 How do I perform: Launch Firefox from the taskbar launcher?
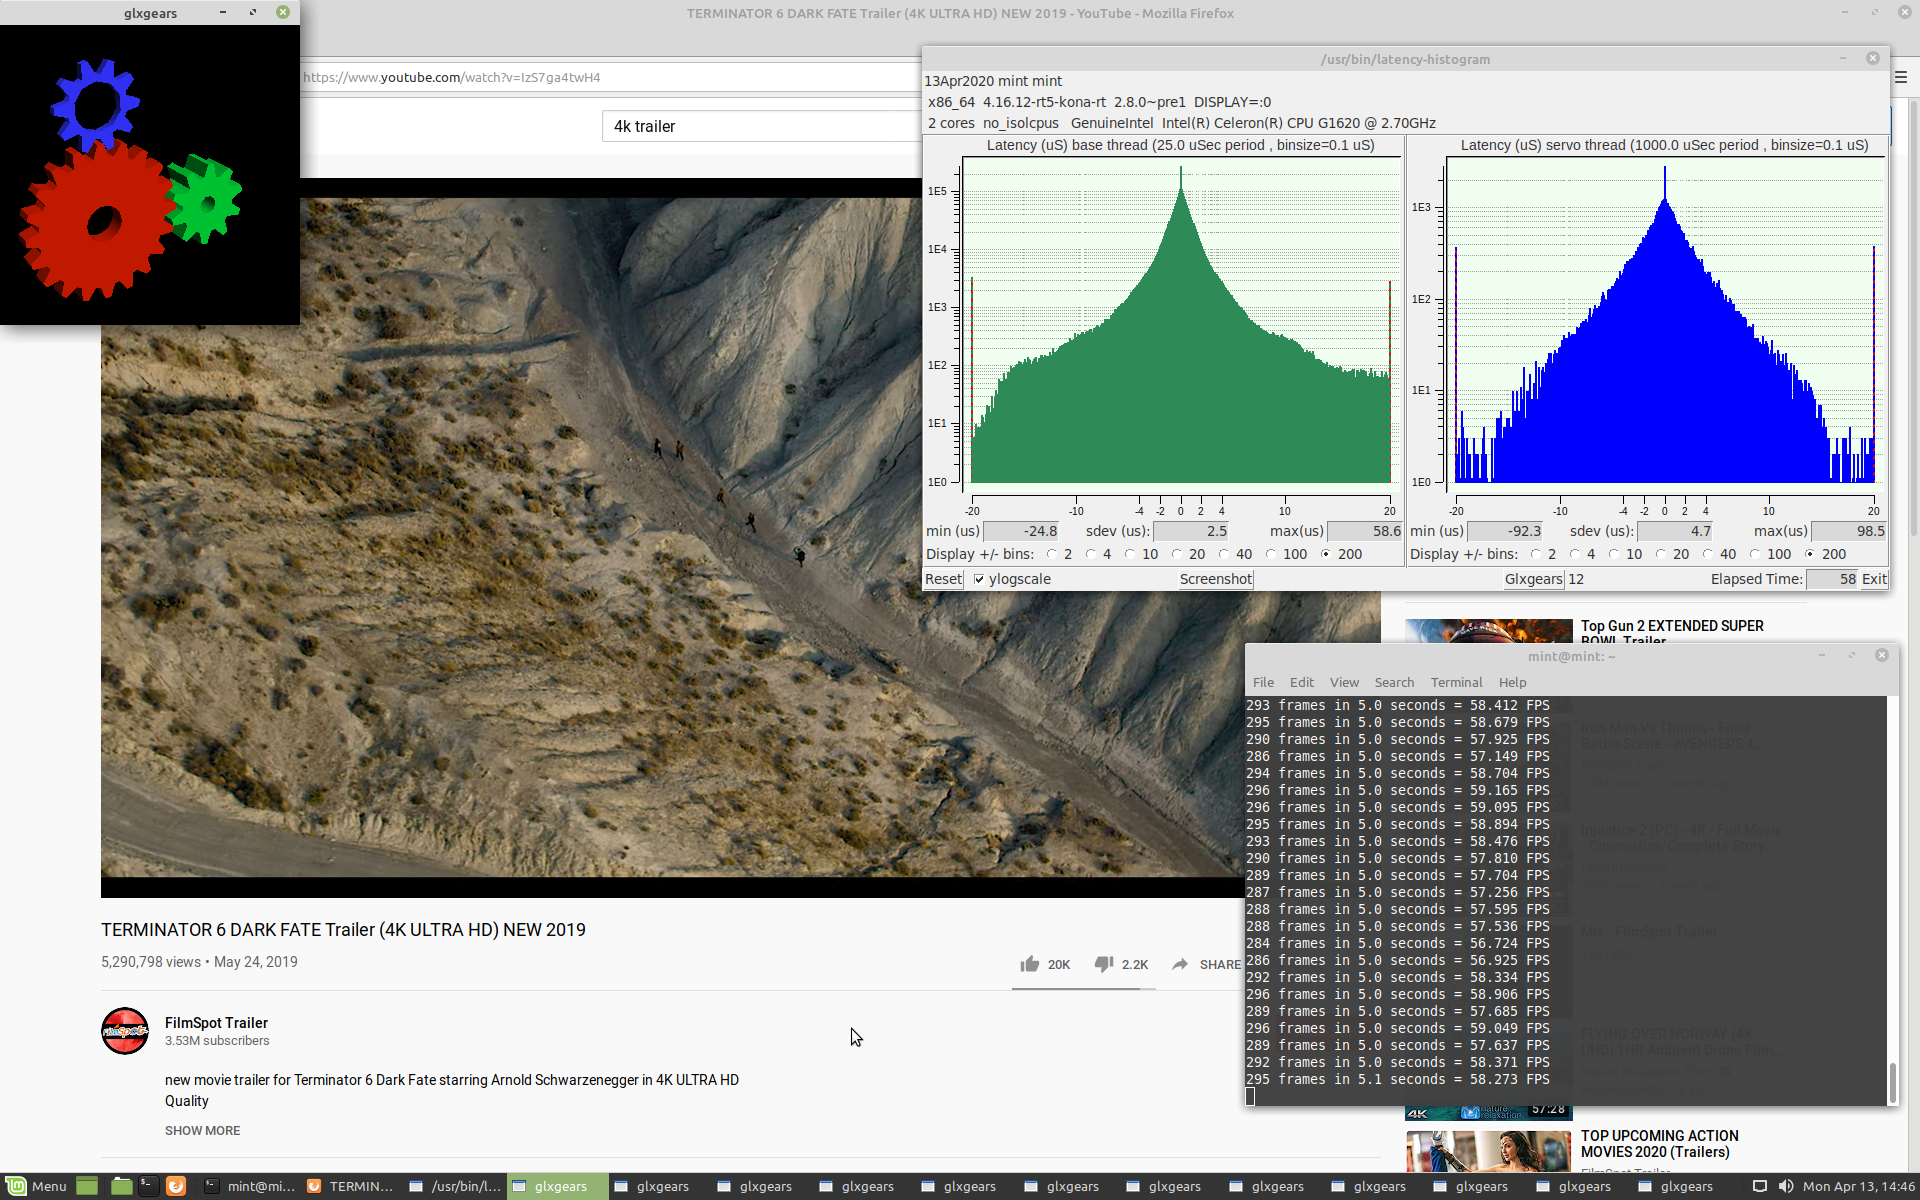coord(176,1186)
